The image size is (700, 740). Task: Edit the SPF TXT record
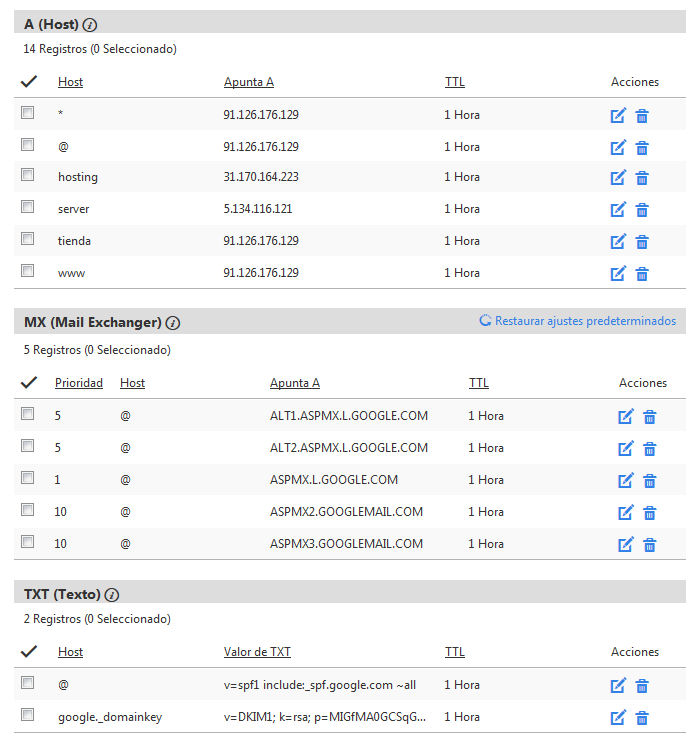click(617, 686)
